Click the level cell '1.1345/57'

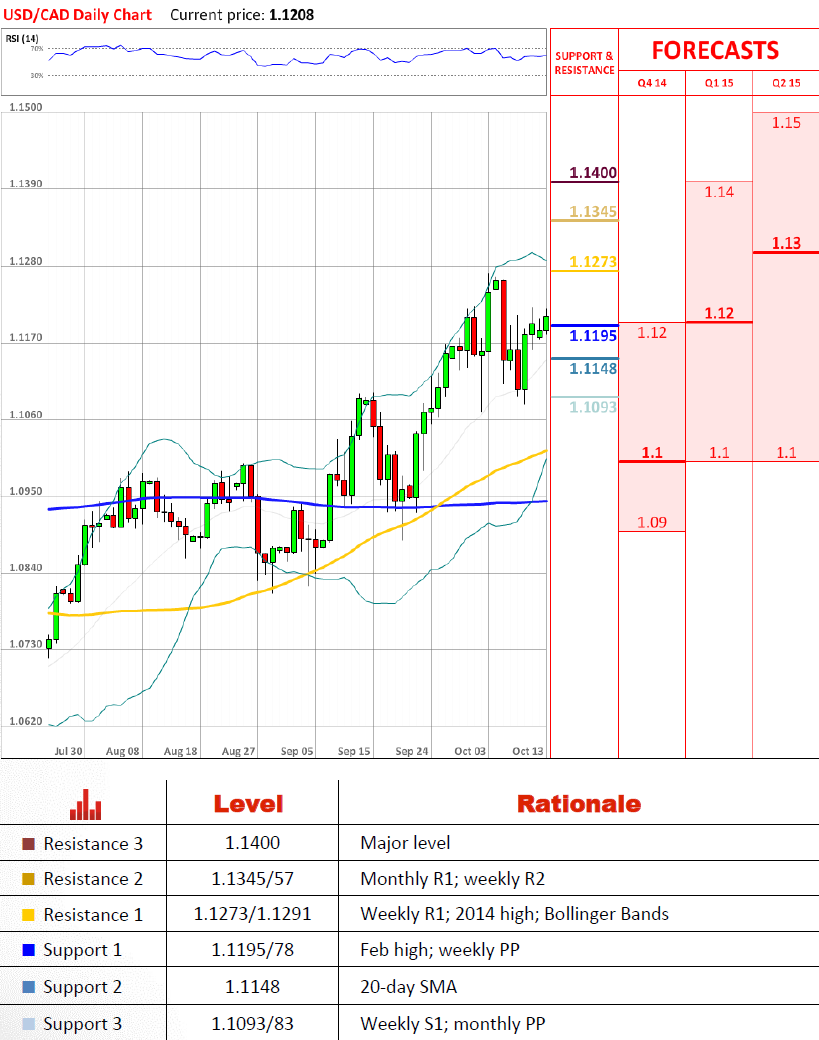tap(252, 879)
